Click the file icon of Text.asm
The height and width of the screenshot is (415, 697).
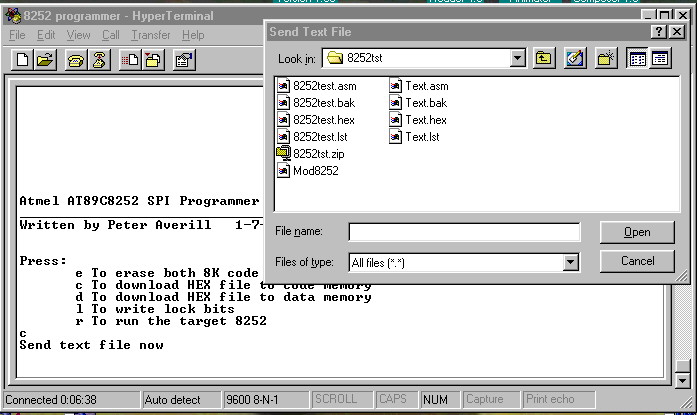pos(396,86)
